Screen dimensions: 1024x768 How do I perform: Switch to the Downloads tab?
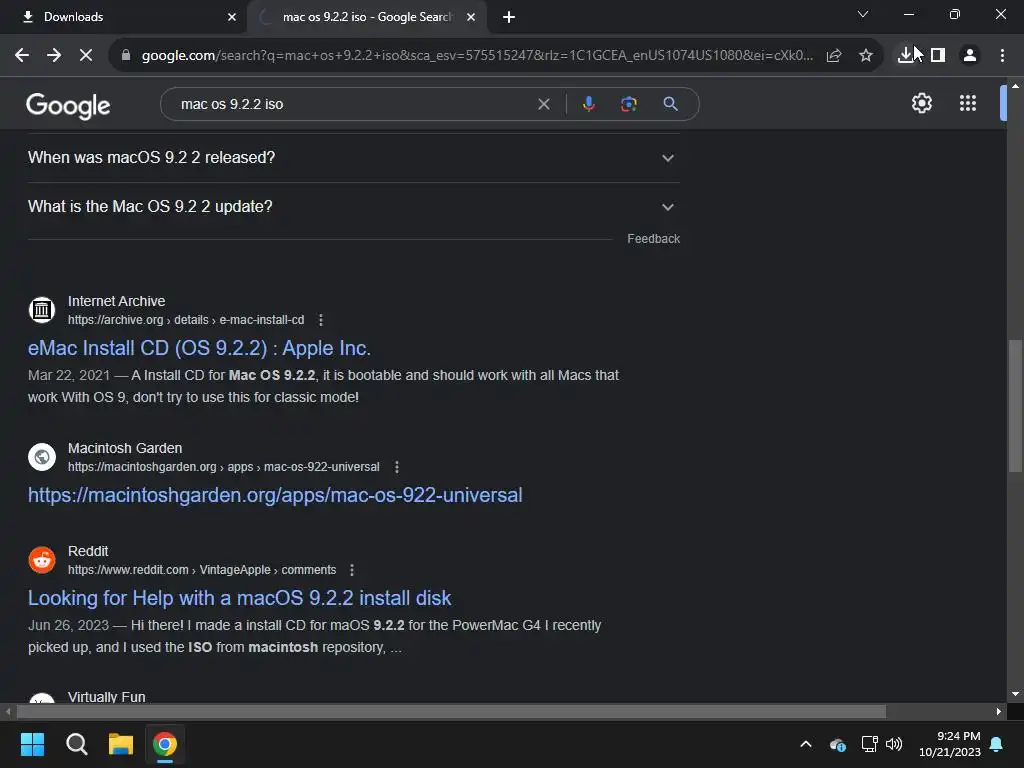(x=123, y=17)
